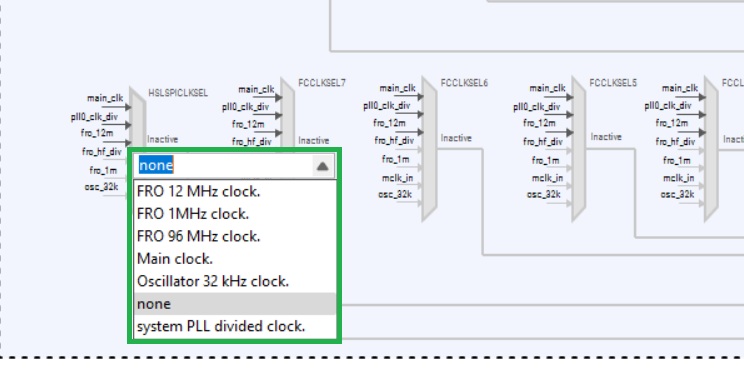
Task: Pick 'FRO 96 MHz clock.' entry
Action: [234, 236]
